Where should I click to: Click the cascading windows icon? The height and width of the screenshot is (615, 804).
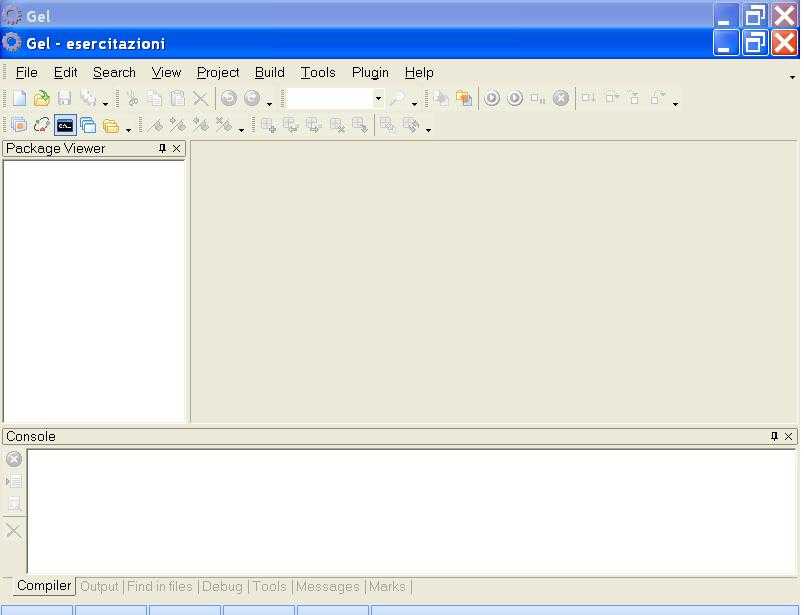(x=88, y=125)
